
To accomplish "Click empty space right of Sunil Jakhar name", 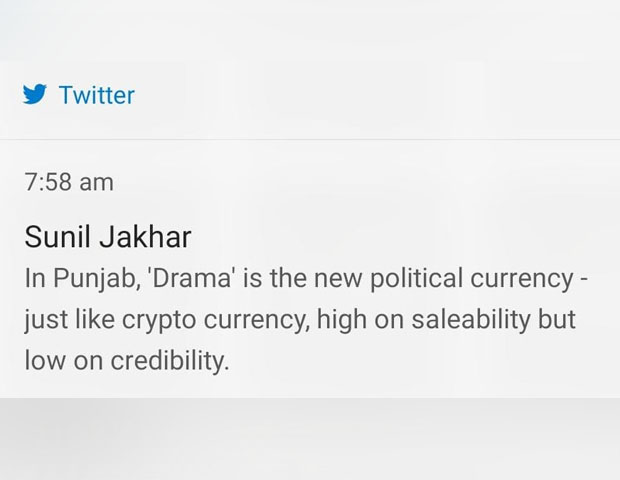I will click(403, 237).
